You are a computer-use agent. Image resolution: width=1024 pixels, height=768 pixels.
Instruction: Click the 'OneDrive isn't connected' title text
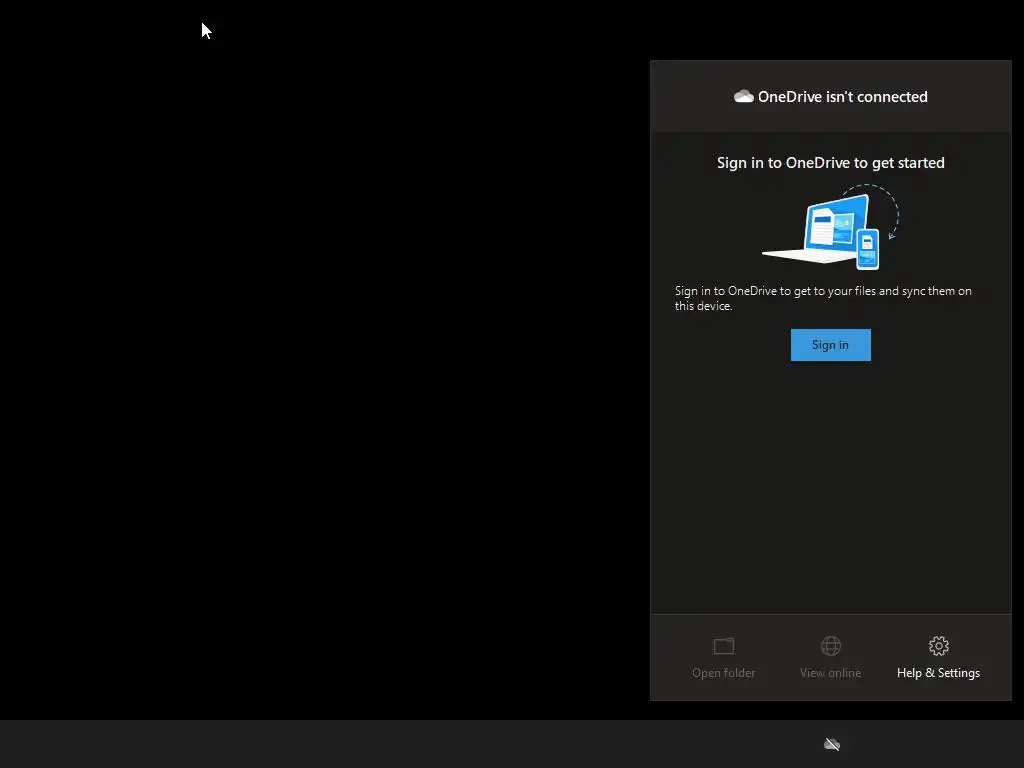click(842, 97)
